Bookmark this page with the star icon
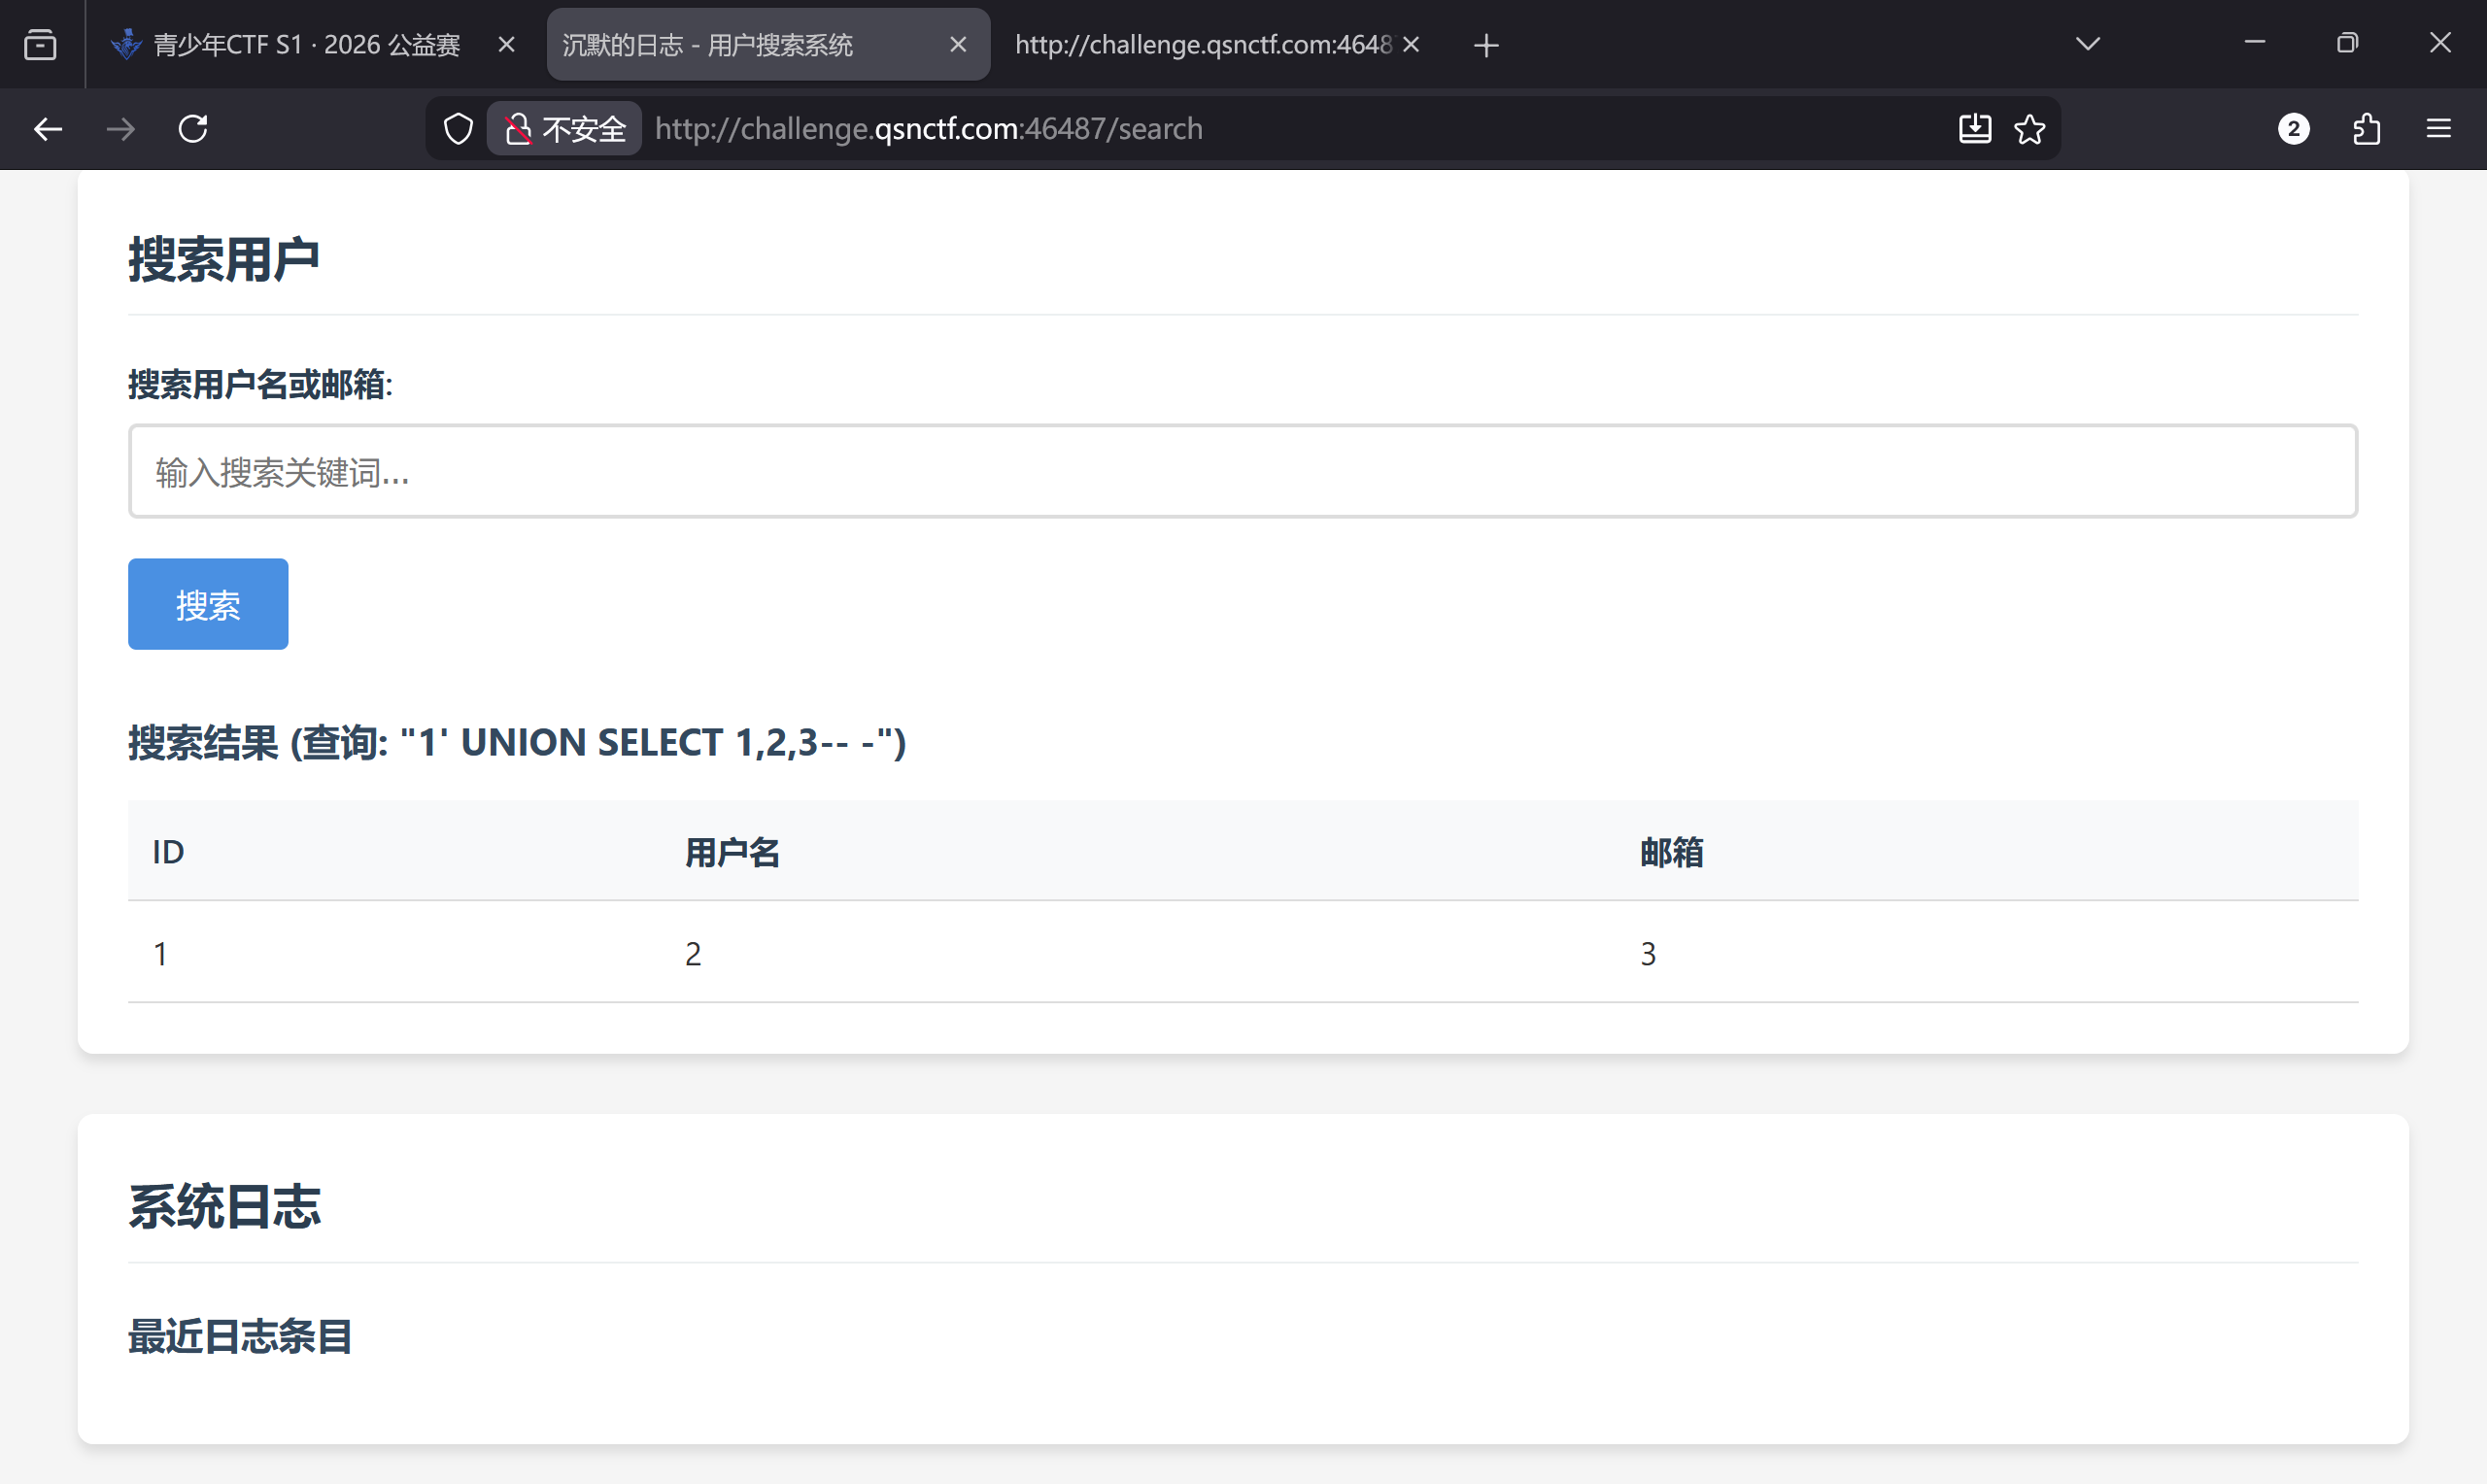Screen dimensions: 2487x1484 2029,129
